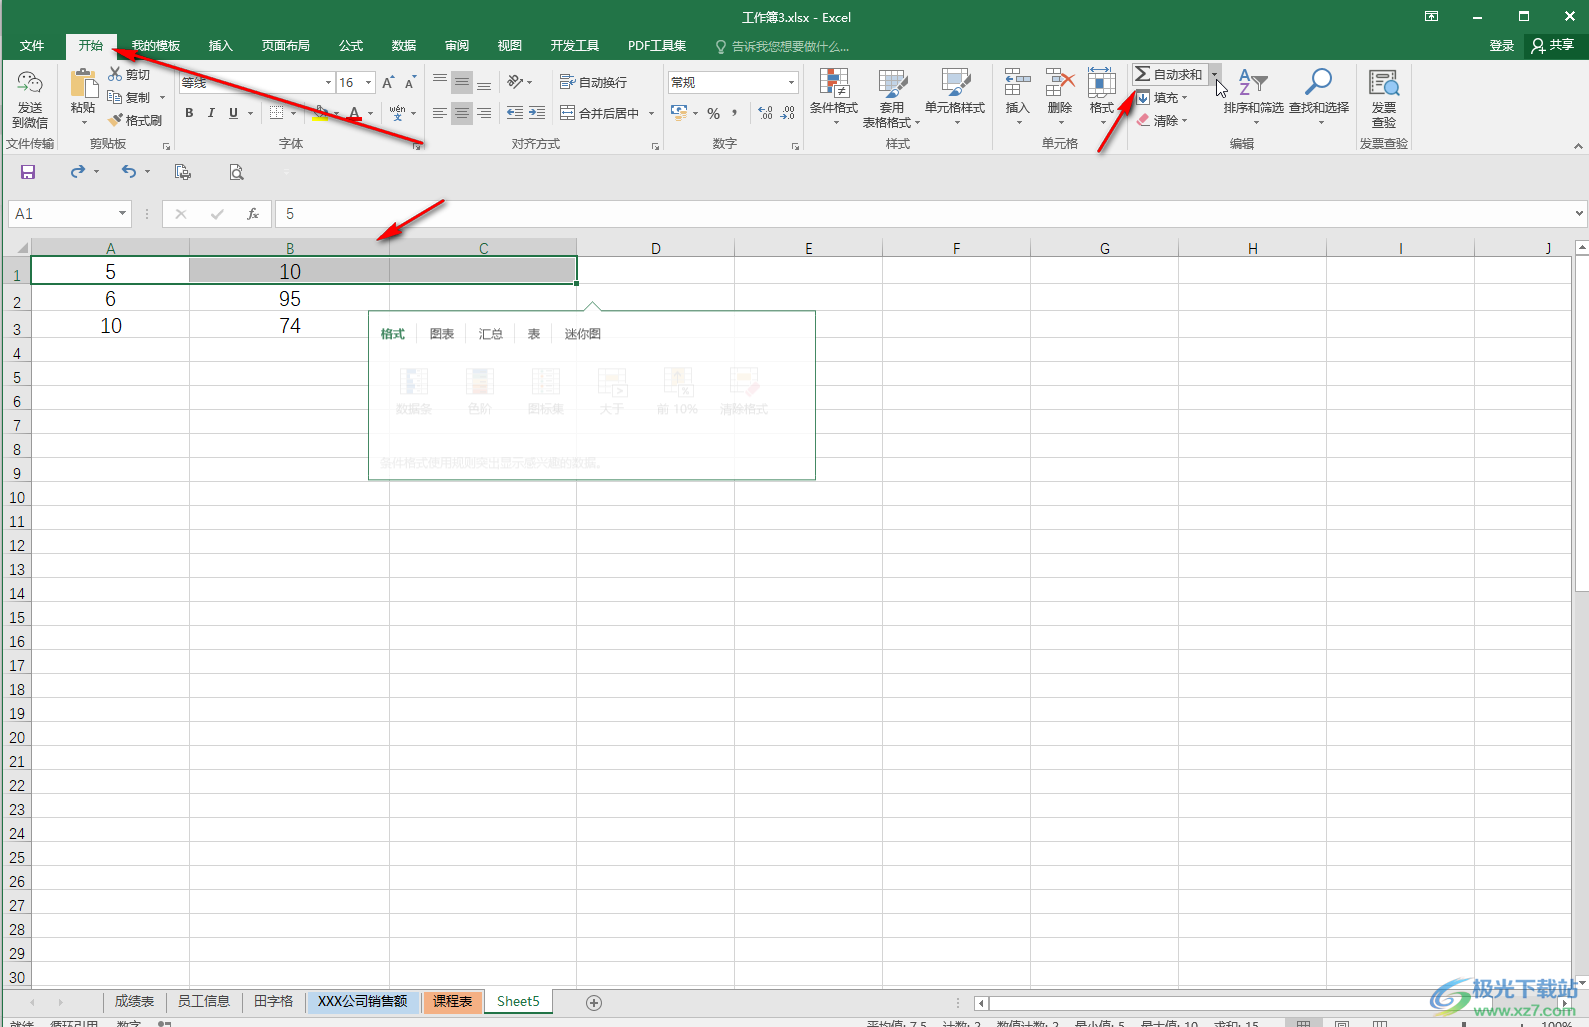1589x1027 pixels.
Task: Collapse the ribbon with the chevron arrow
Action: pos(1578,146)
